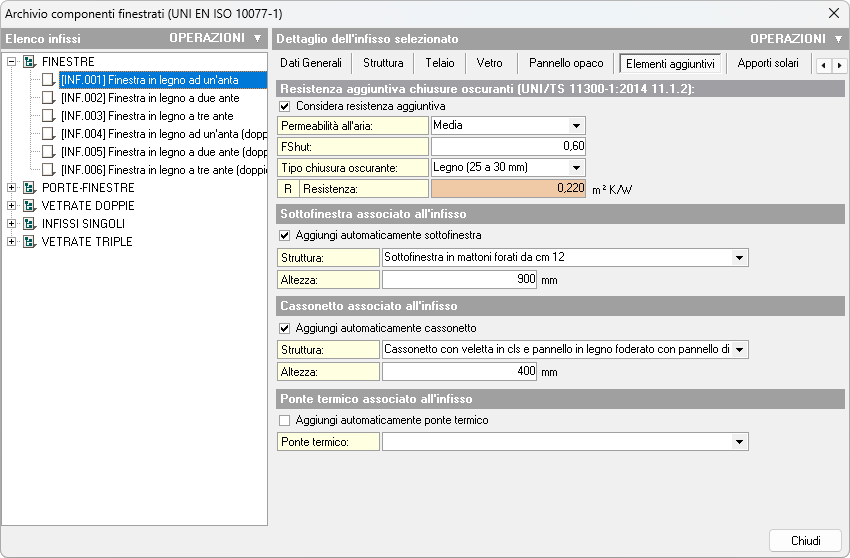Disable Considera resistenza aggiuntiva checkbox
Image resolution: width=850 pixels, height=558 pixels.
286,106
